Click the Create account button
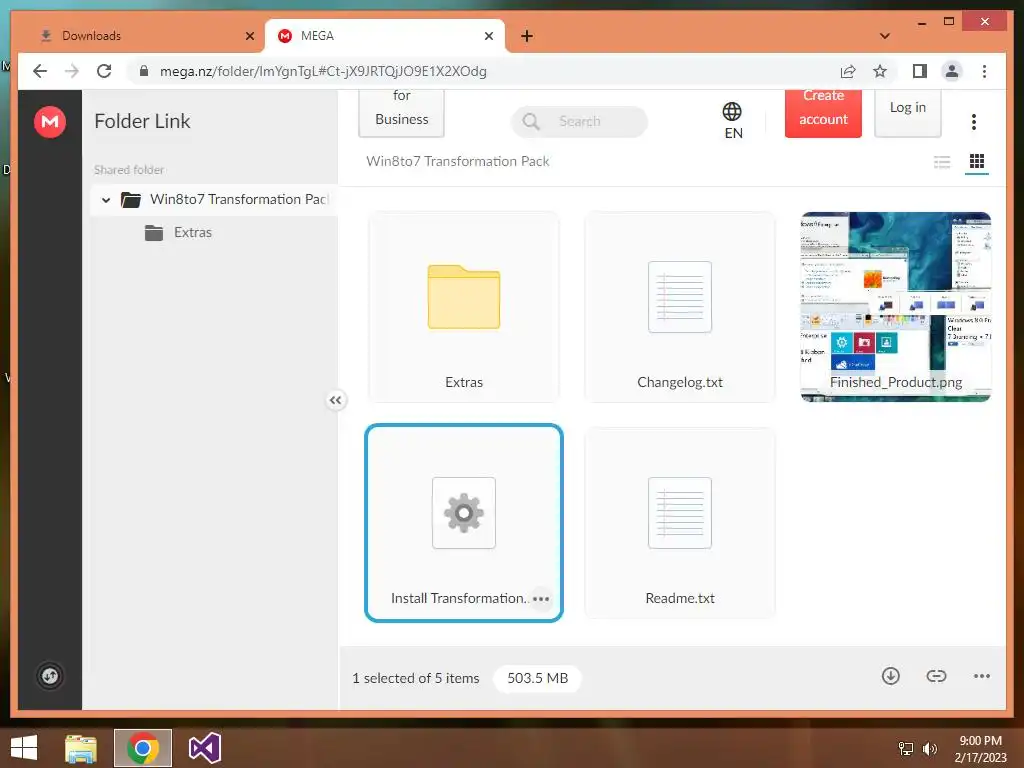This screenshot has width=1024, height=768. [x=823, y=113]
